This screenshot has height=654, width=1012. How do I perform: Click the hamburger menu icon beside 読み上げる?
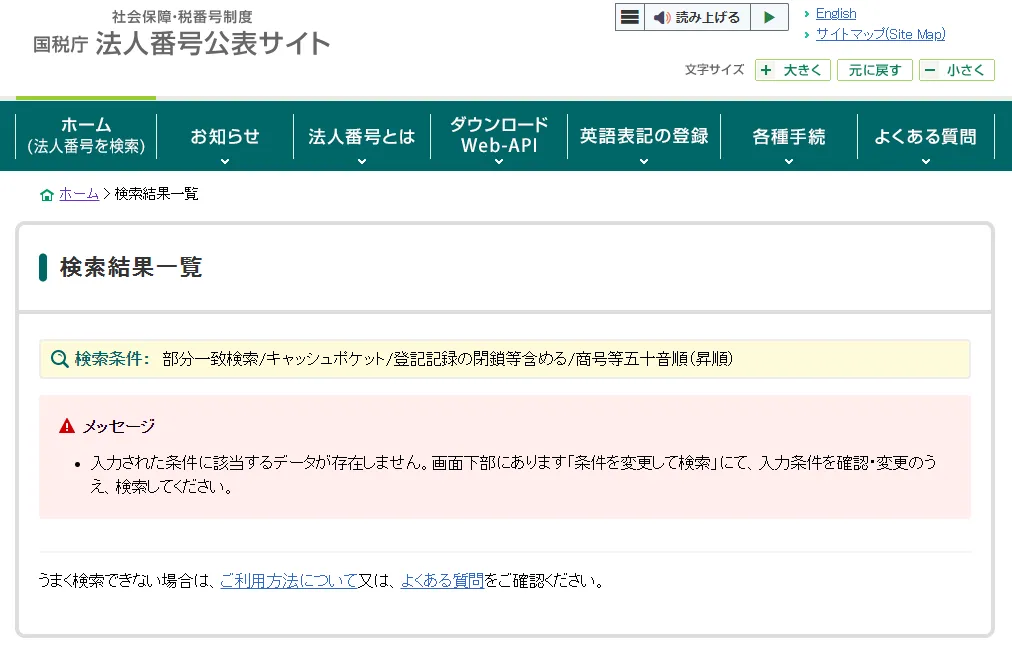[629, 17]
